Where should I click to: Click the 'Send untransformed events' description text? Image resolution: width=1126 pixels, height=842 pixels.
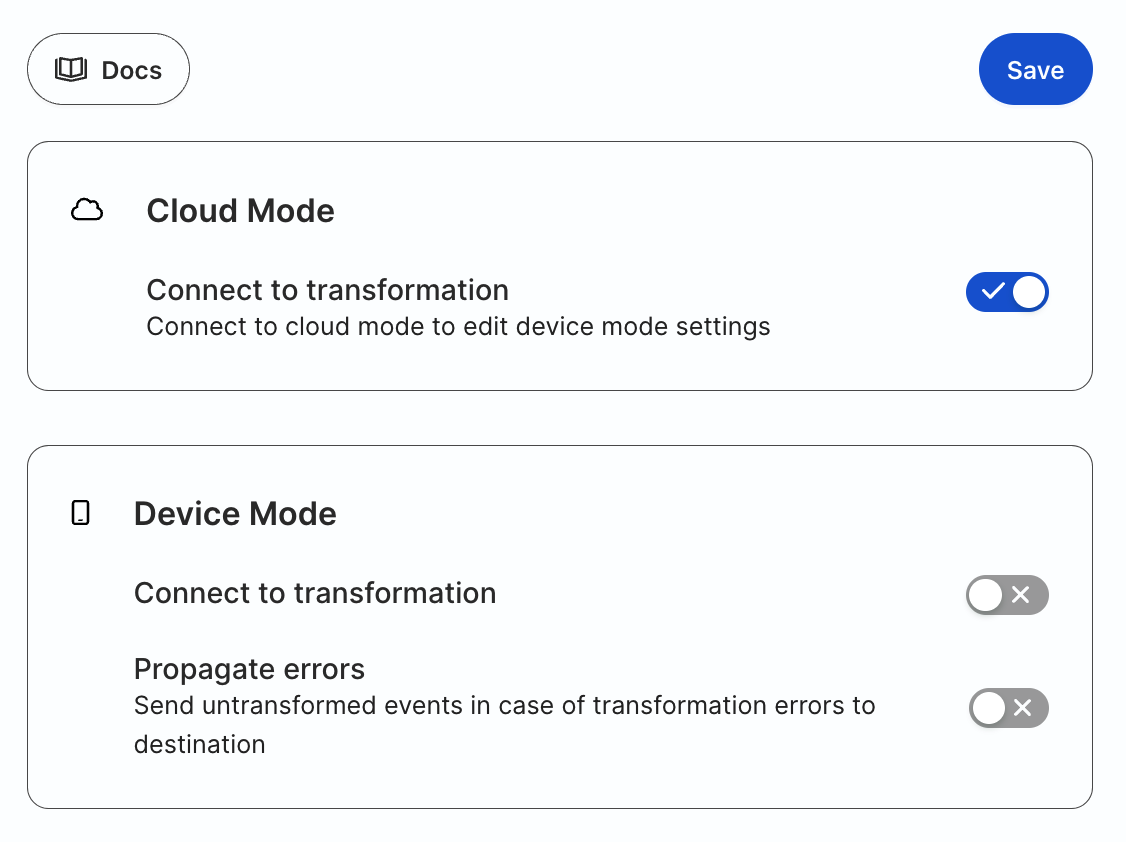(x=504, y=725)
